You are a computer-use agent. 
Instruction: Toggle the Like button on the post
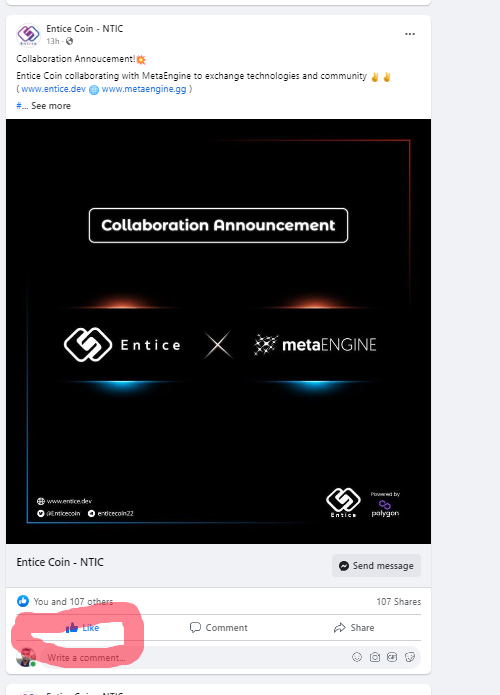pos(82,628)
